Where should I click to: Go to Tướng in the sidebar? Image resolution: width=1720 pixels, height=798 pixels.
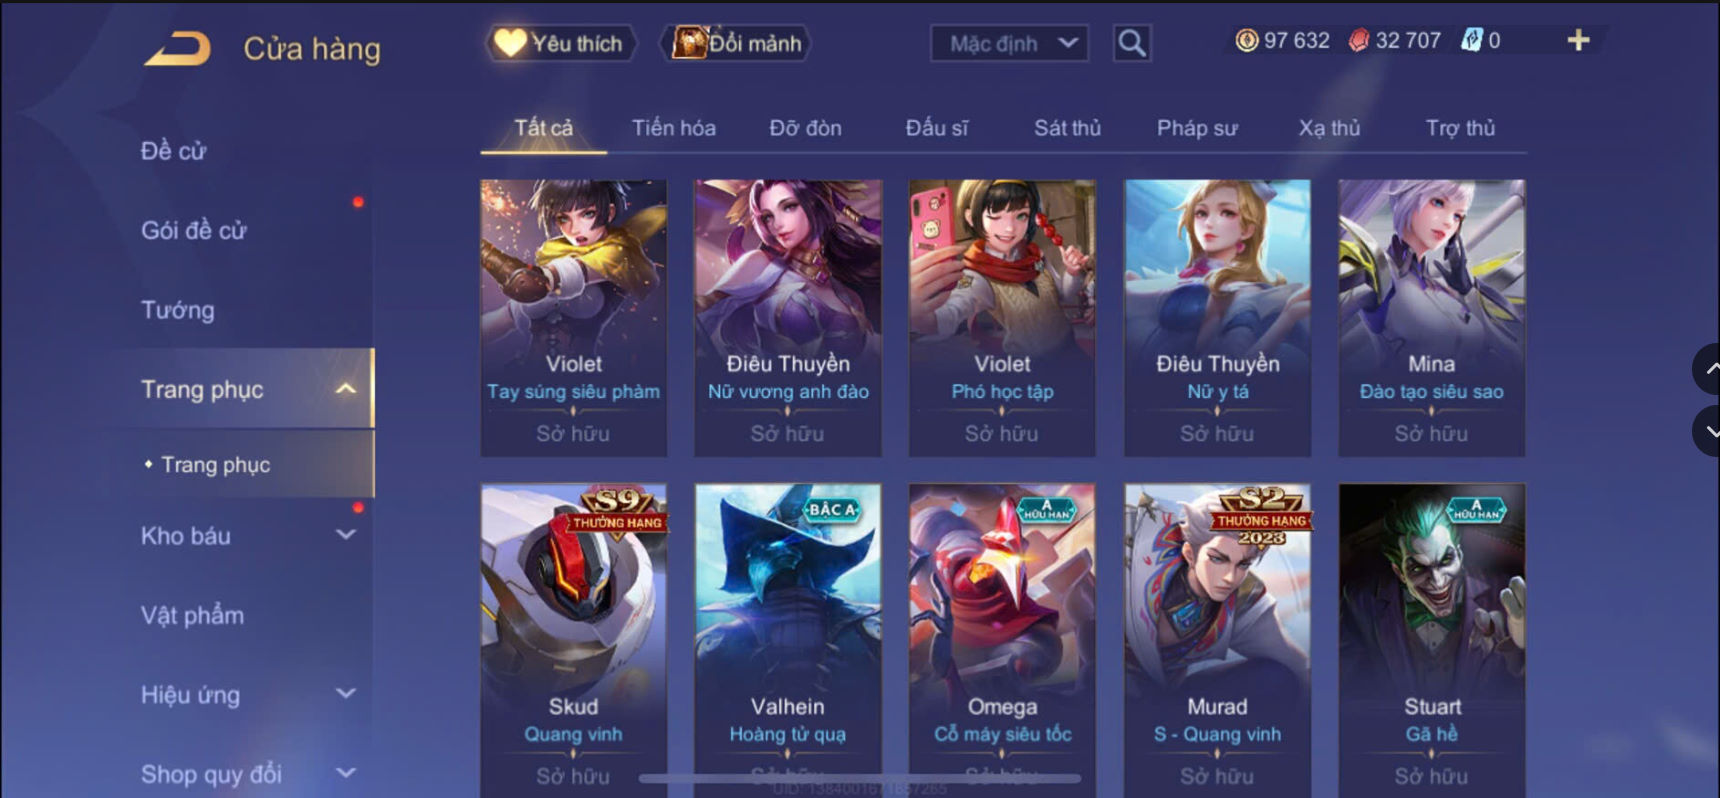177,310
